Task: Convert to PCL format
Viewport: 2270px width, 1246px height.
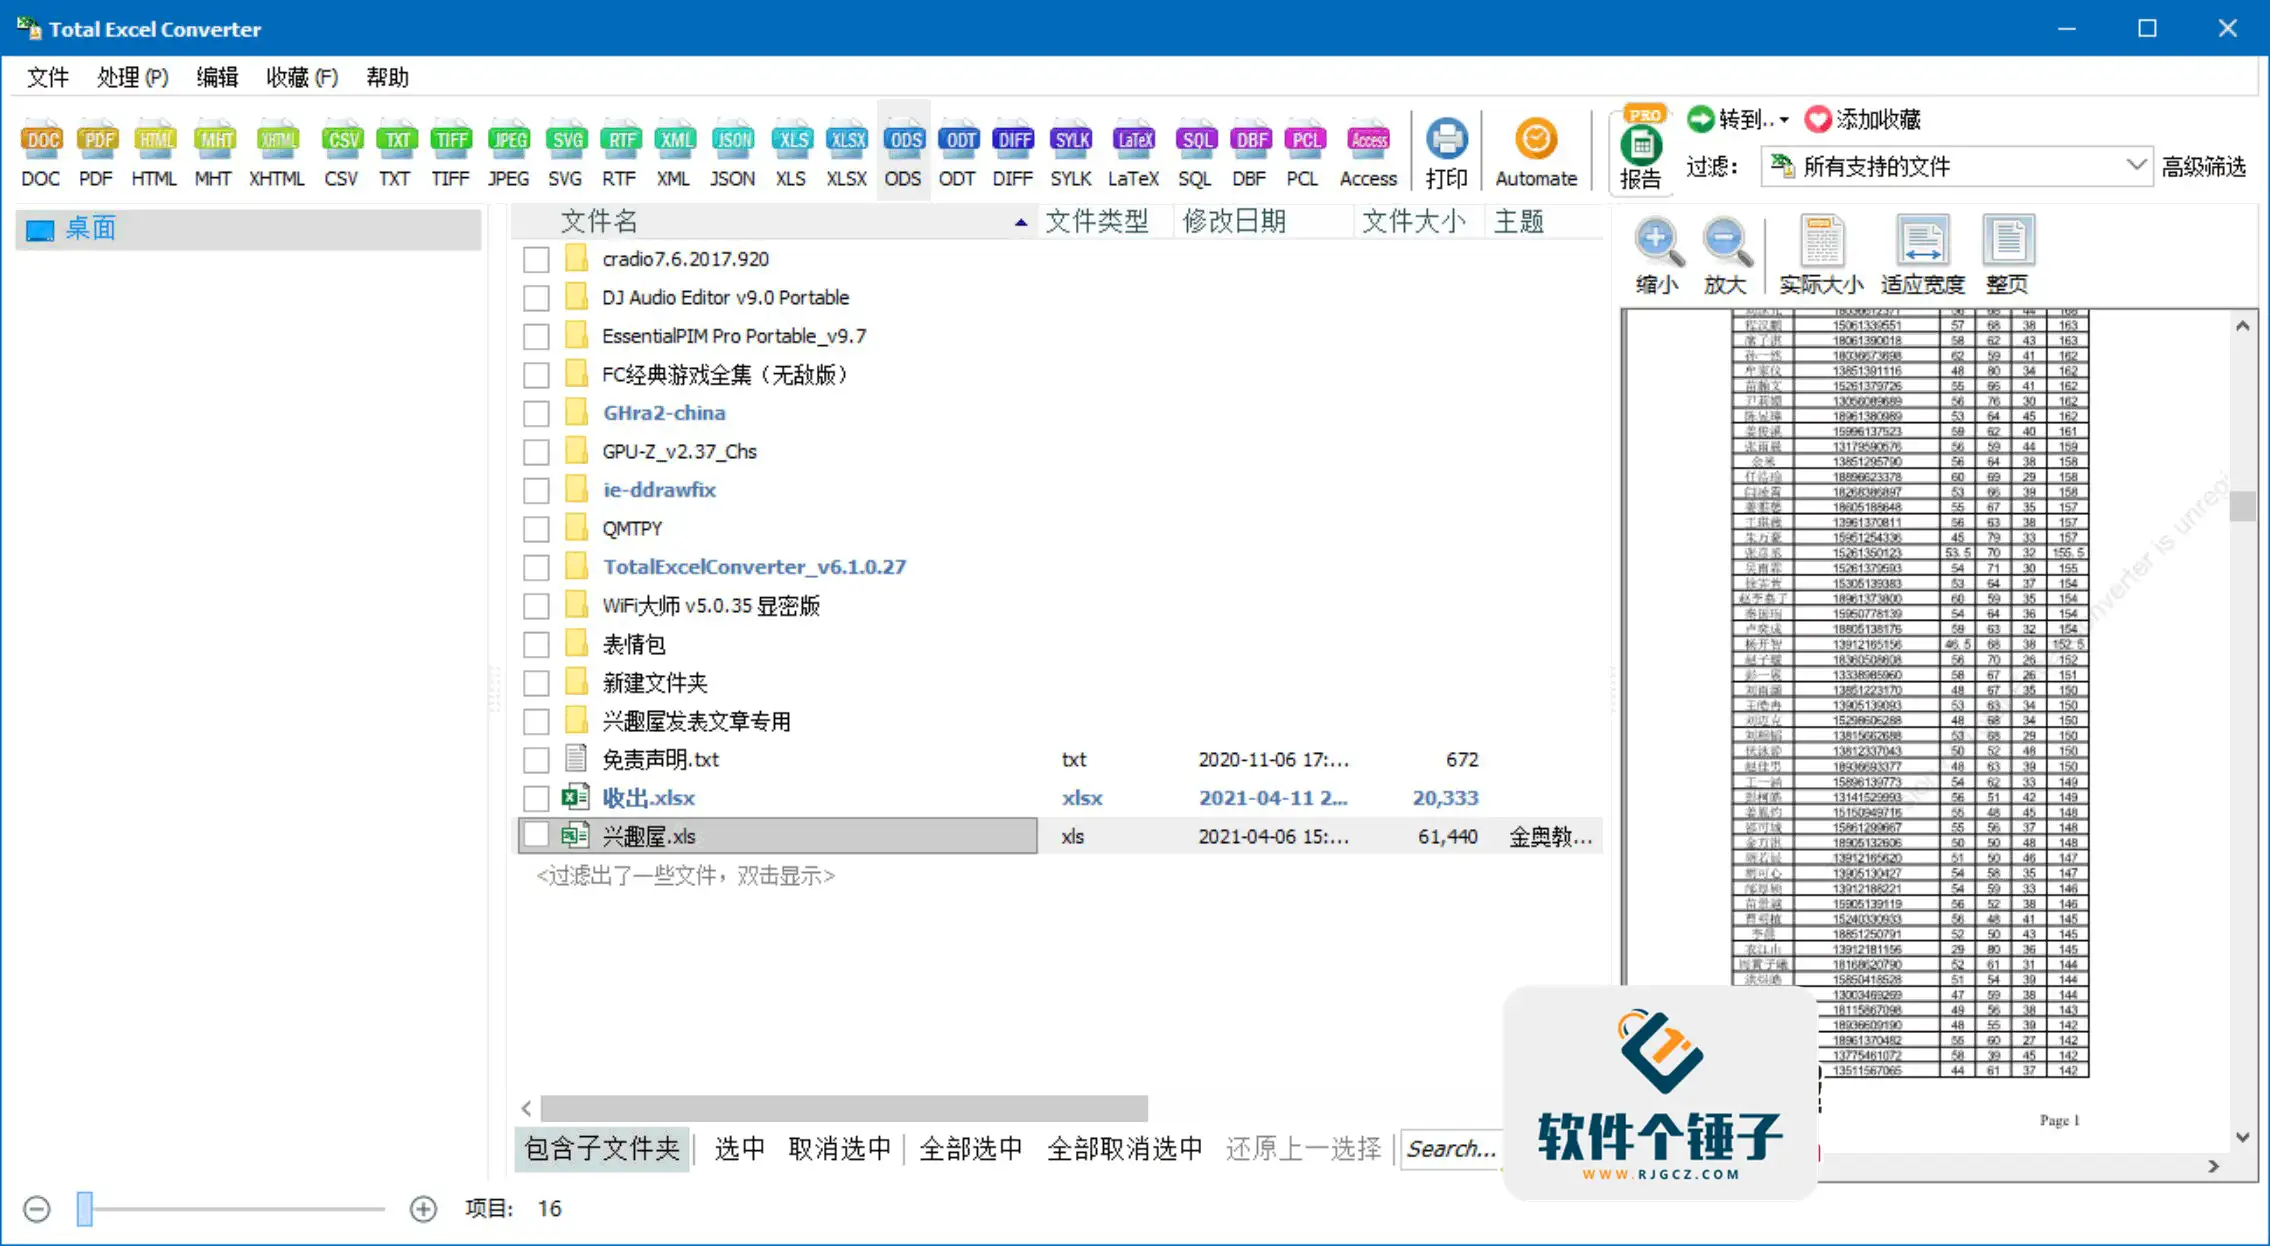Action: [x=1304, y=153]
